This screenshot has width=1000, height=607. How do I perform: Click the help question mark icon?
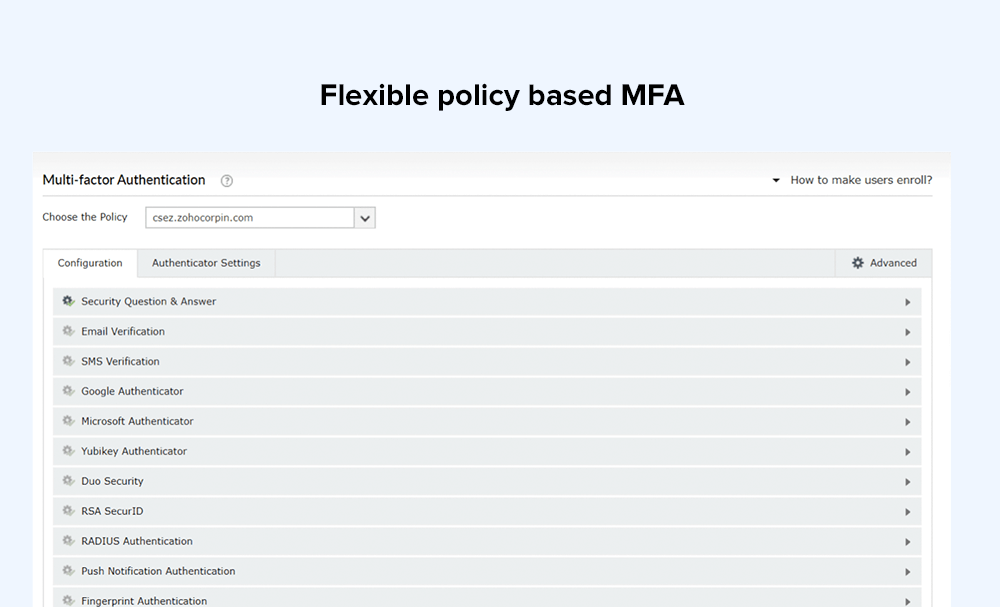point(227,181)
